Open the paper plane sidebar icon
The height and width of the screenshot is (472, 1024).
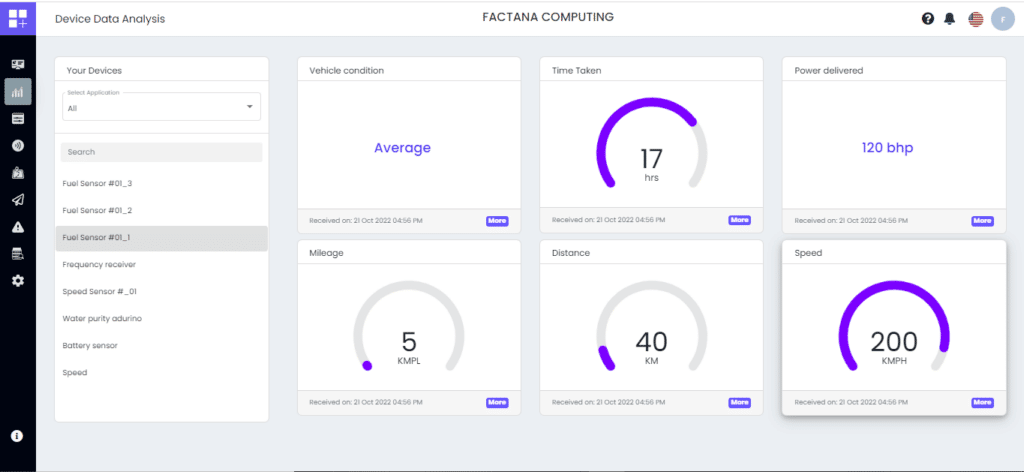click(18, 200)
